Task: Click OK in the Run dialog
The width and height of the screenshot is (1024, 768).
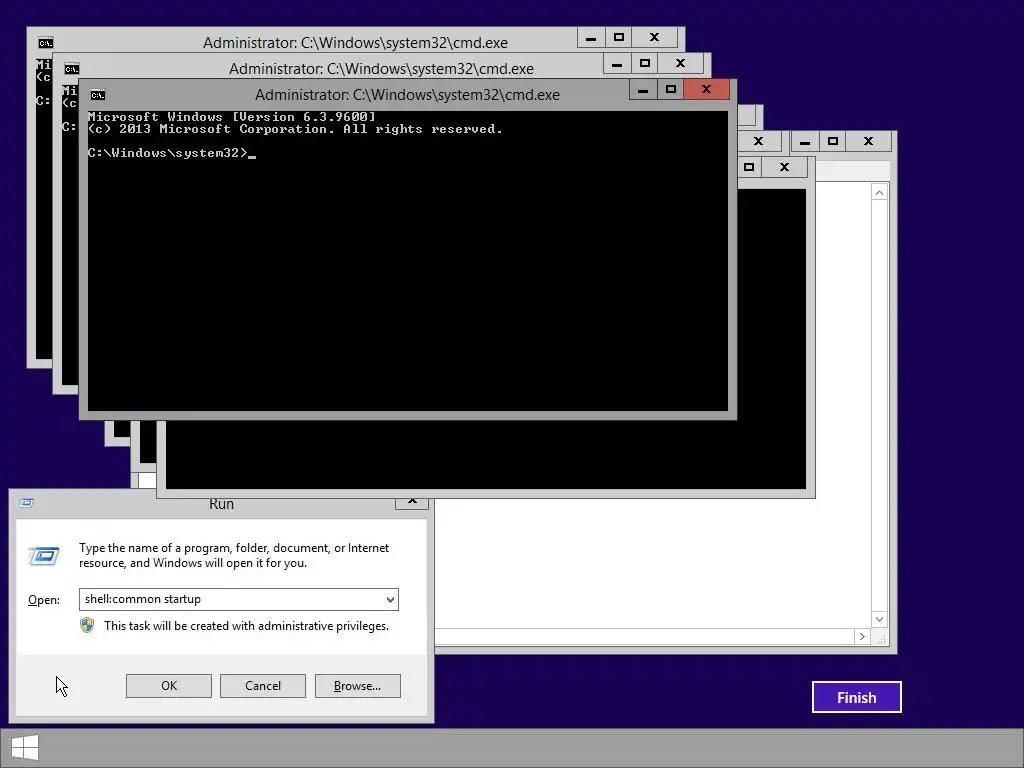Action: [168, 686]
